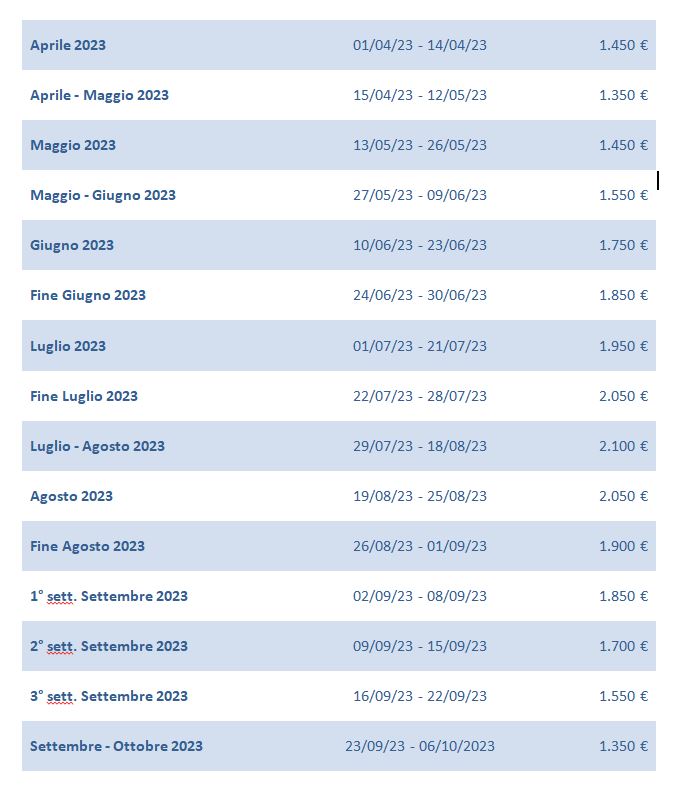677x795 pixels.
Task: Click the Agosto 2023 row label
Action: (x=72, y=496)
